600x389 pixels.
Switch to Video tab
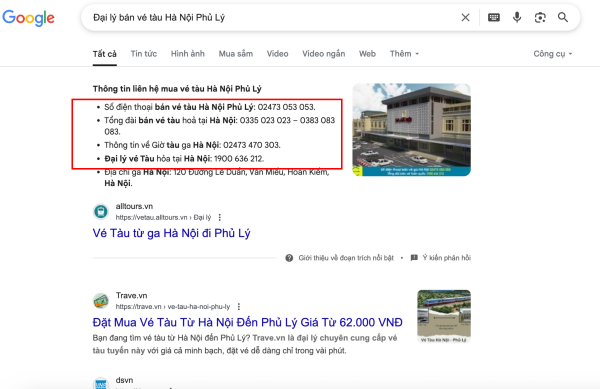[x=277, y=54]
